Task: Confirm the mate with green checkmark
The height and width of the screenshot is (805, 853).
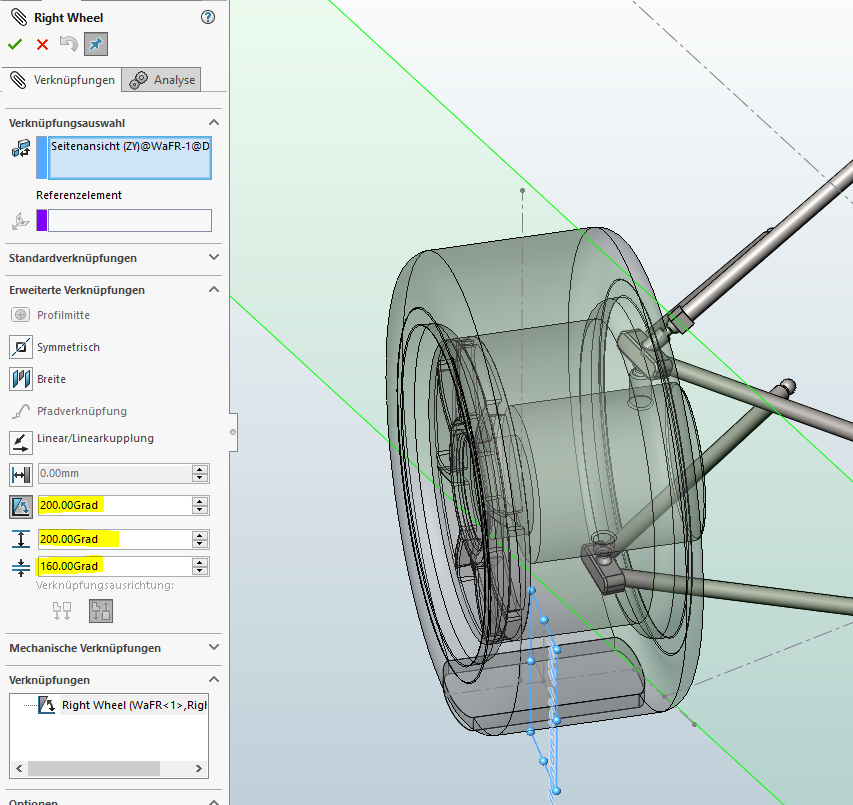Action: tap(15, 44)
